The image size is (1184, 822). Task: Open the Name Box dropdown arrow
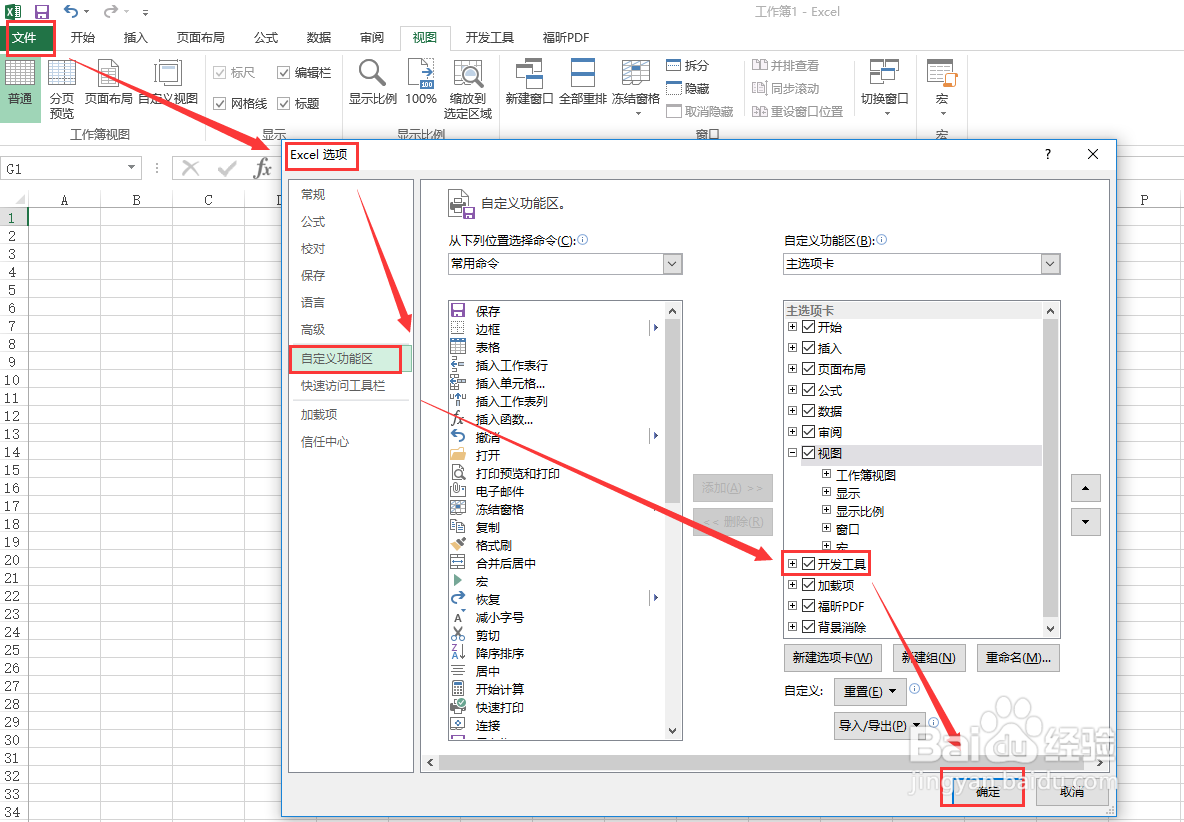131,168
